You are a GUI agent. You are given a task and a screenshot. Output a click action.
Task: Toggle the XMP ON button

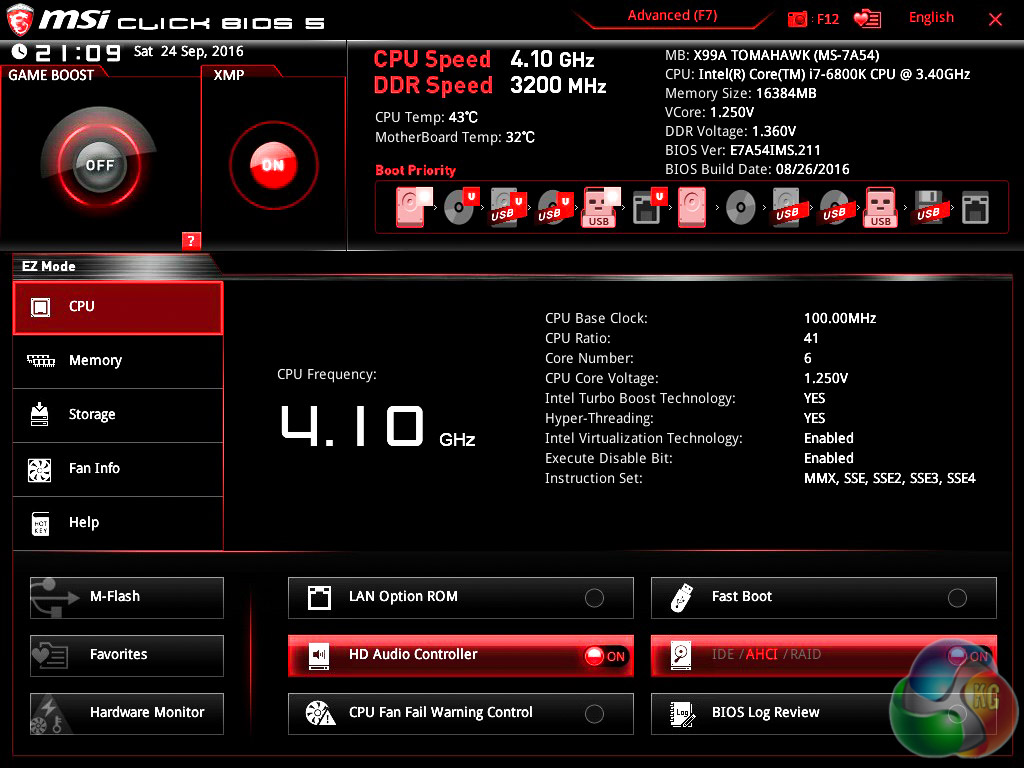click(274, 165)
